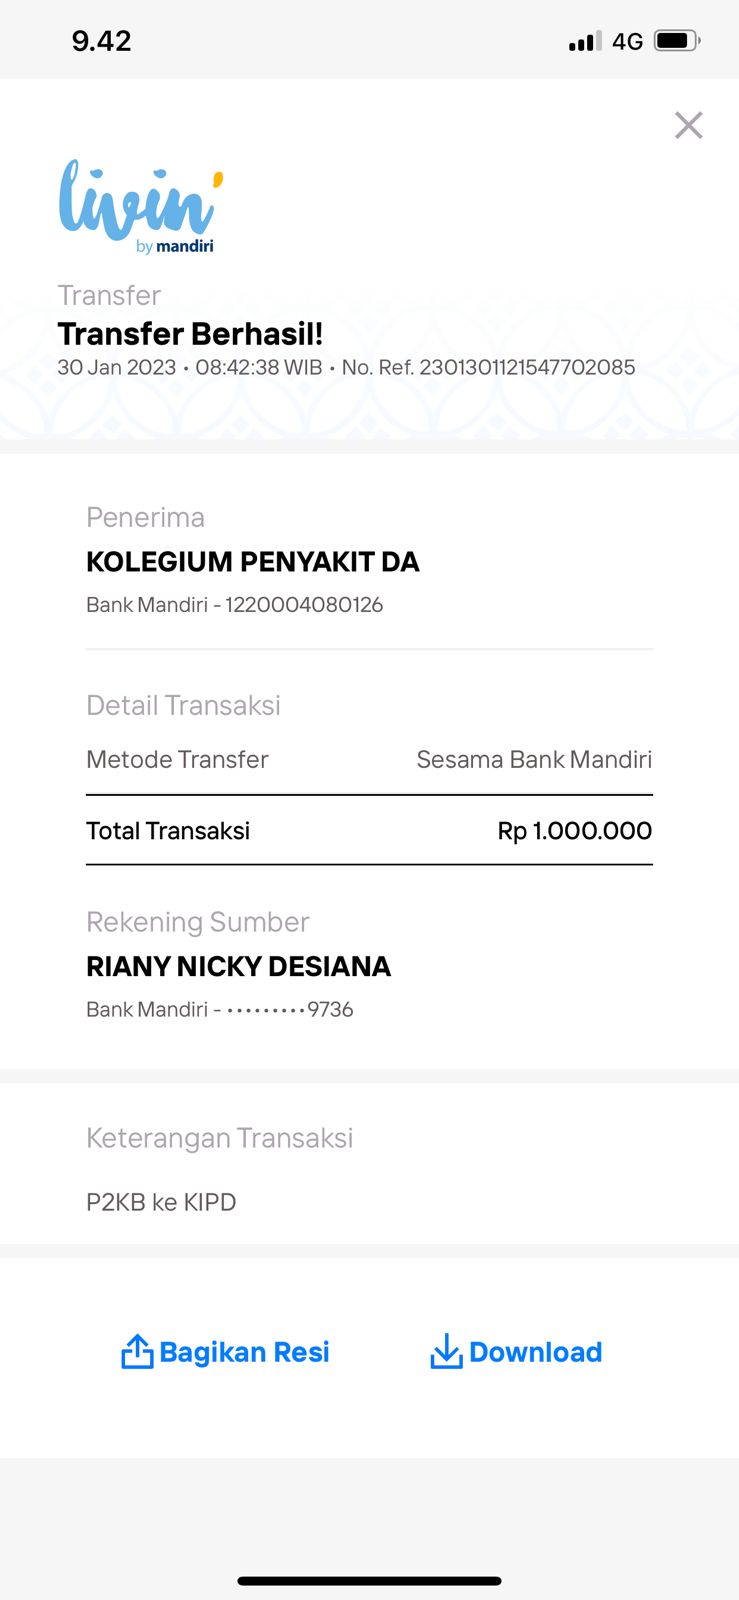The height and width of the screenshot is (1600, 739).
Task: Tap the download arrow icon
Action: tap(446, 1351)
